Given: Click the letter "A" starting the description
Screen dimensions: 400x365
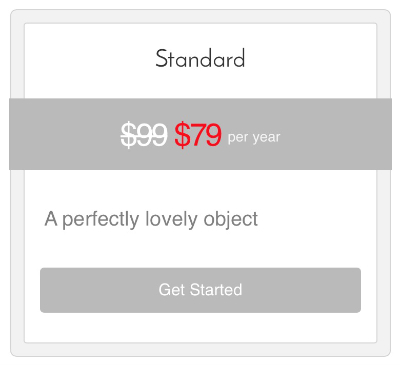Looking at the screenshot, I should click(51, 219).
